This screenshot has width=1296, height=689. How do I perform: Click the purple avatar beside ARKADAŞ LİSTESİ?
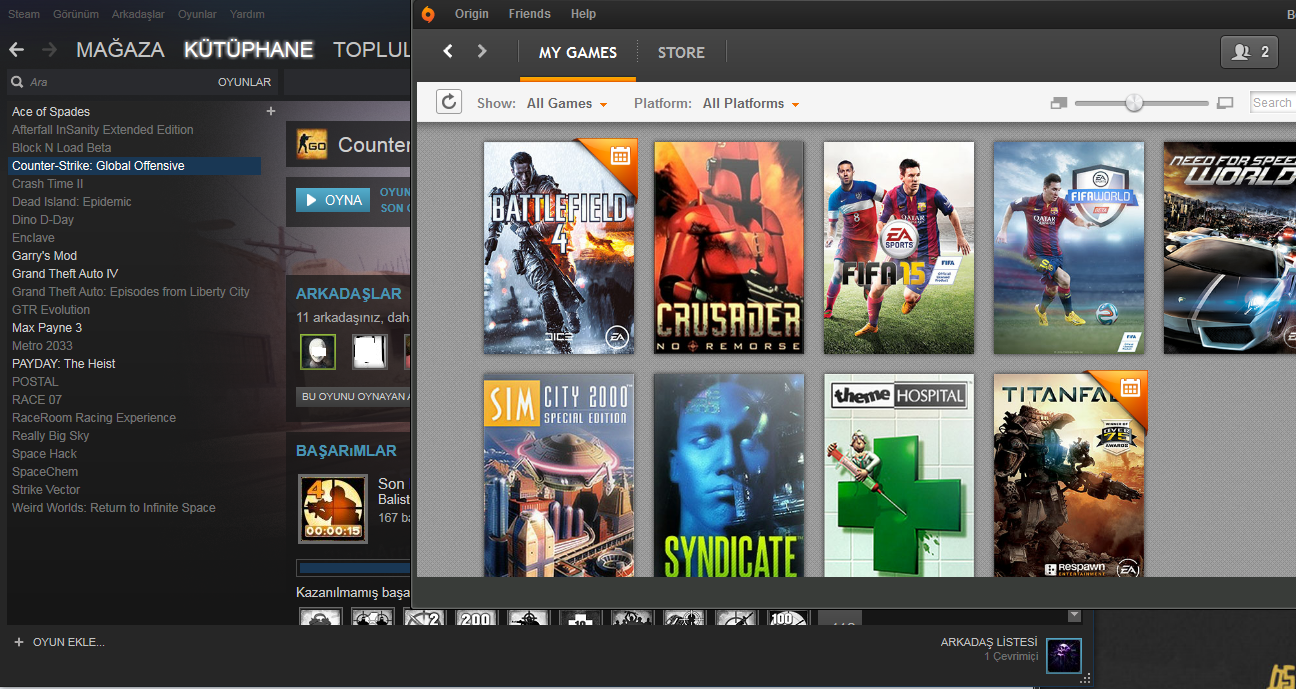click(1064, 655)
